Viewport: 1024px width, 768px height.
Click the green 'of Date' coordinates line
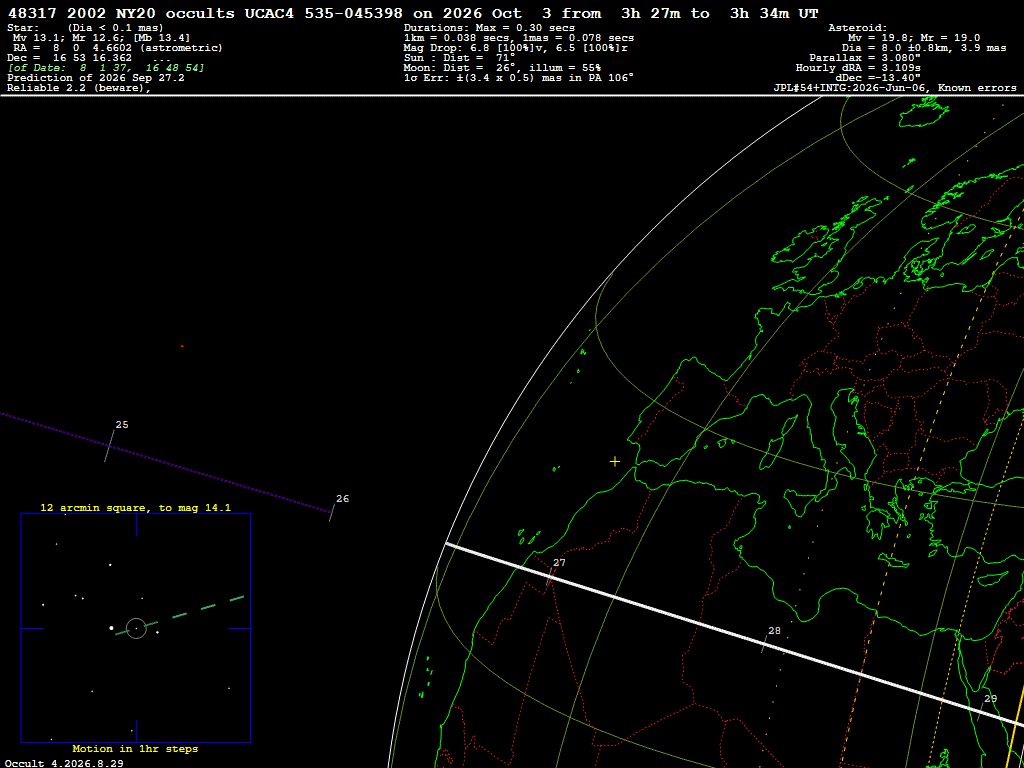coord(106,68)
